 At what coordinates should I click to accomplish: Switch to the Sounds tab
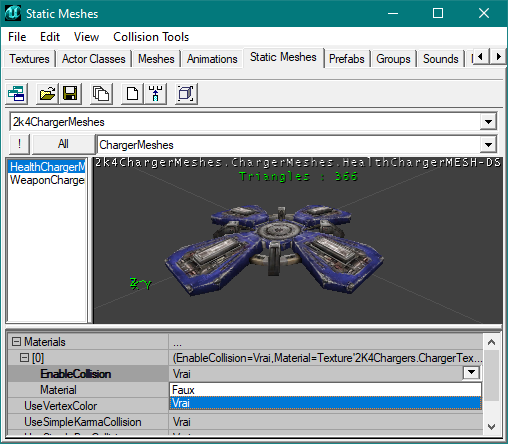[x=441, y=59]
